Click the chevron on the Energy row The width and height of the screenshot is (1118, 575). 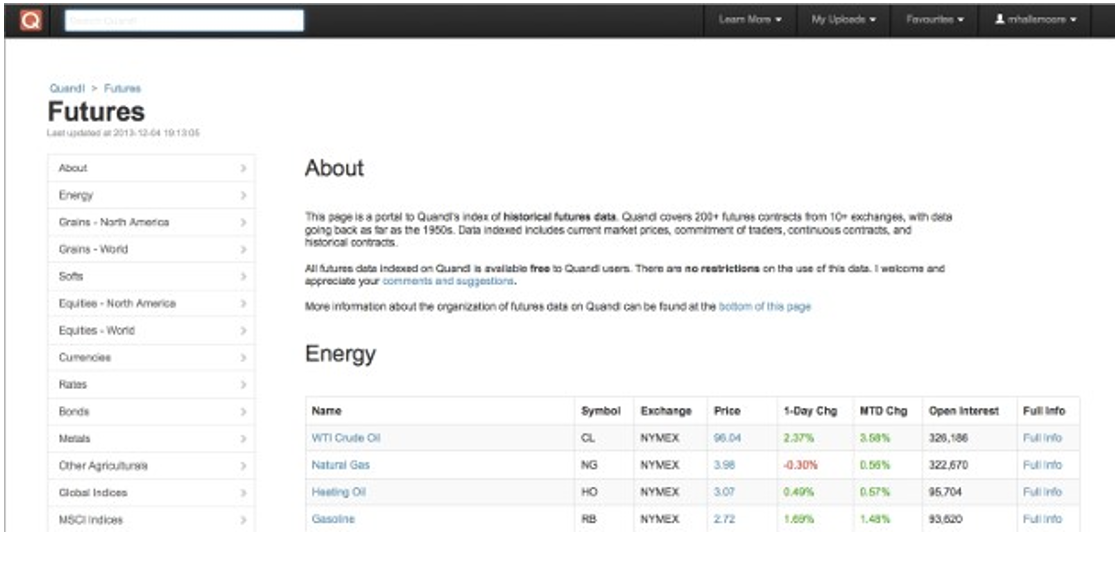coord(243,195)
